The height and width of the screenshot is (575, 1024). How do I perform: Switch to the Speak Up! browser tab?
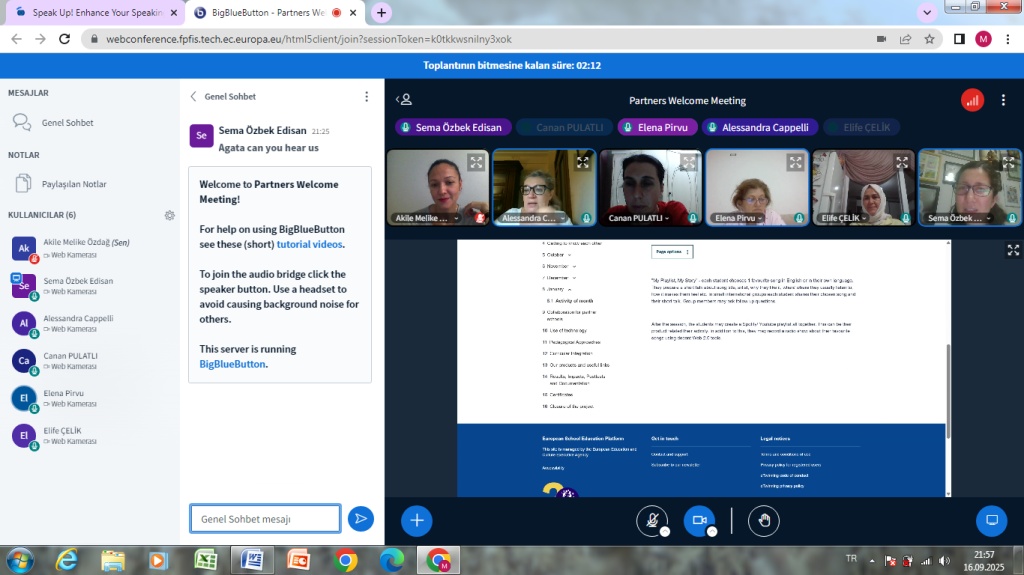90,13
